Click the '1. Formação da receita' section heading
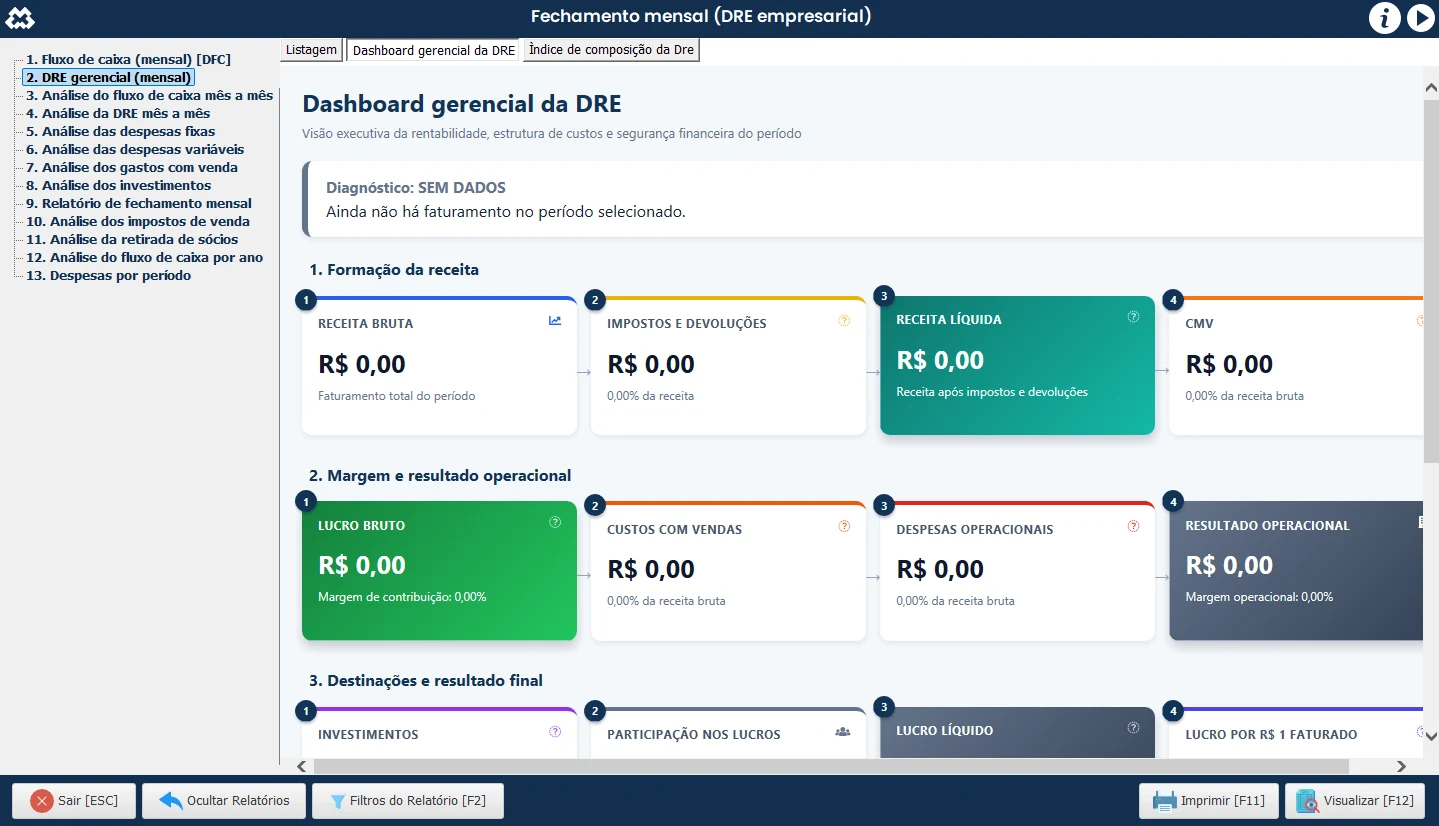The width and height of the screenshot is (1439, 826). coord(394,270)
